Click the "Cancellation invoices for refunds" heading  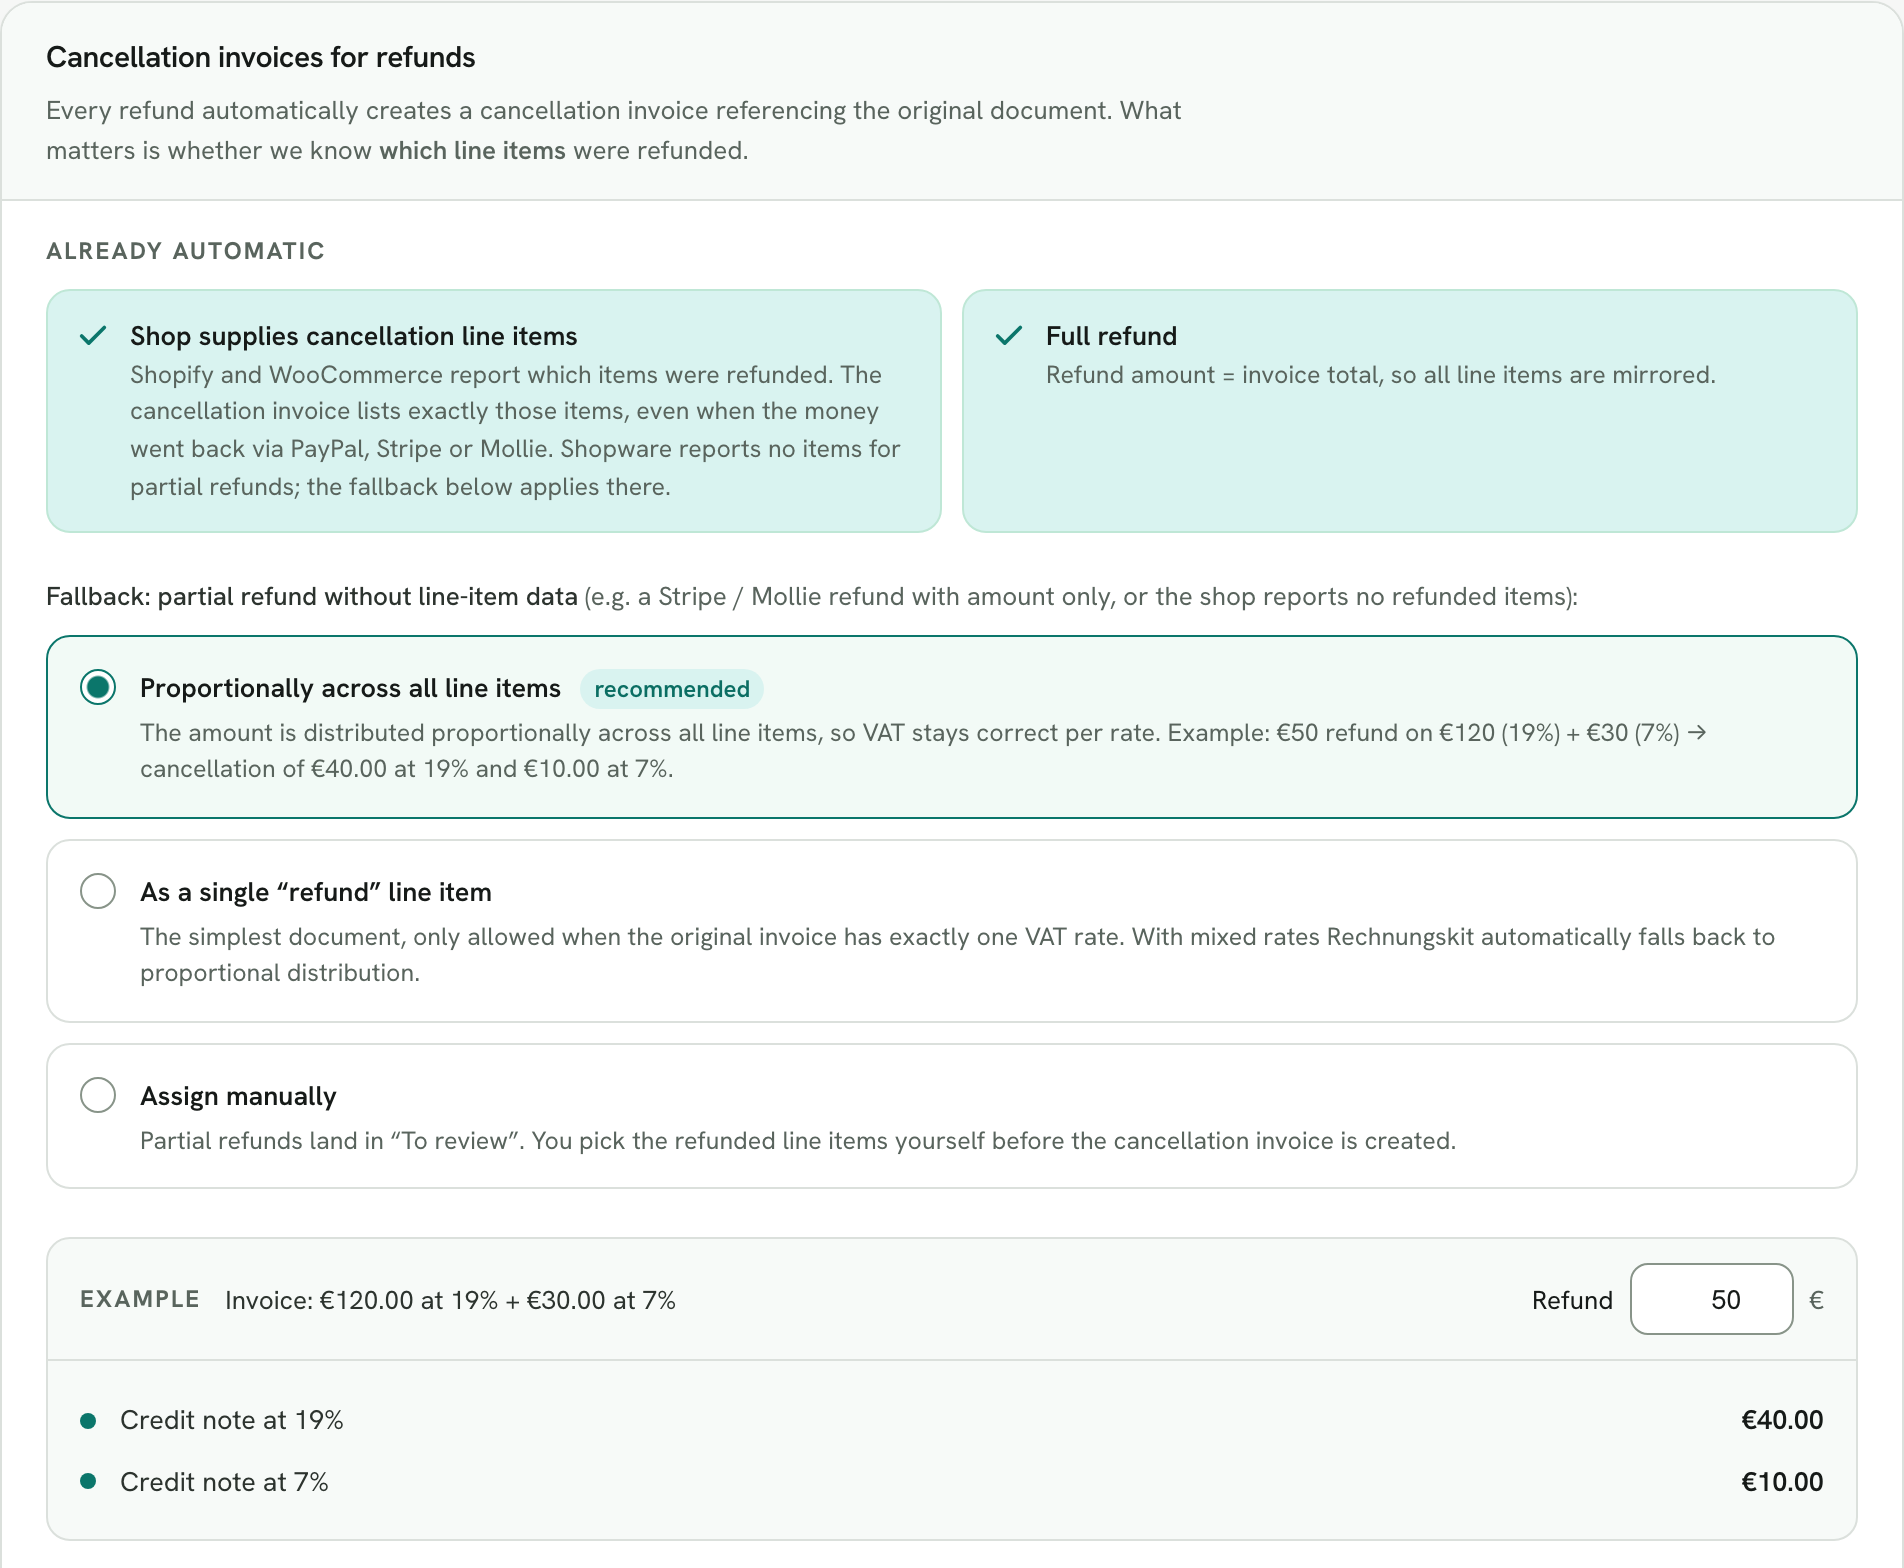[260, 57]
